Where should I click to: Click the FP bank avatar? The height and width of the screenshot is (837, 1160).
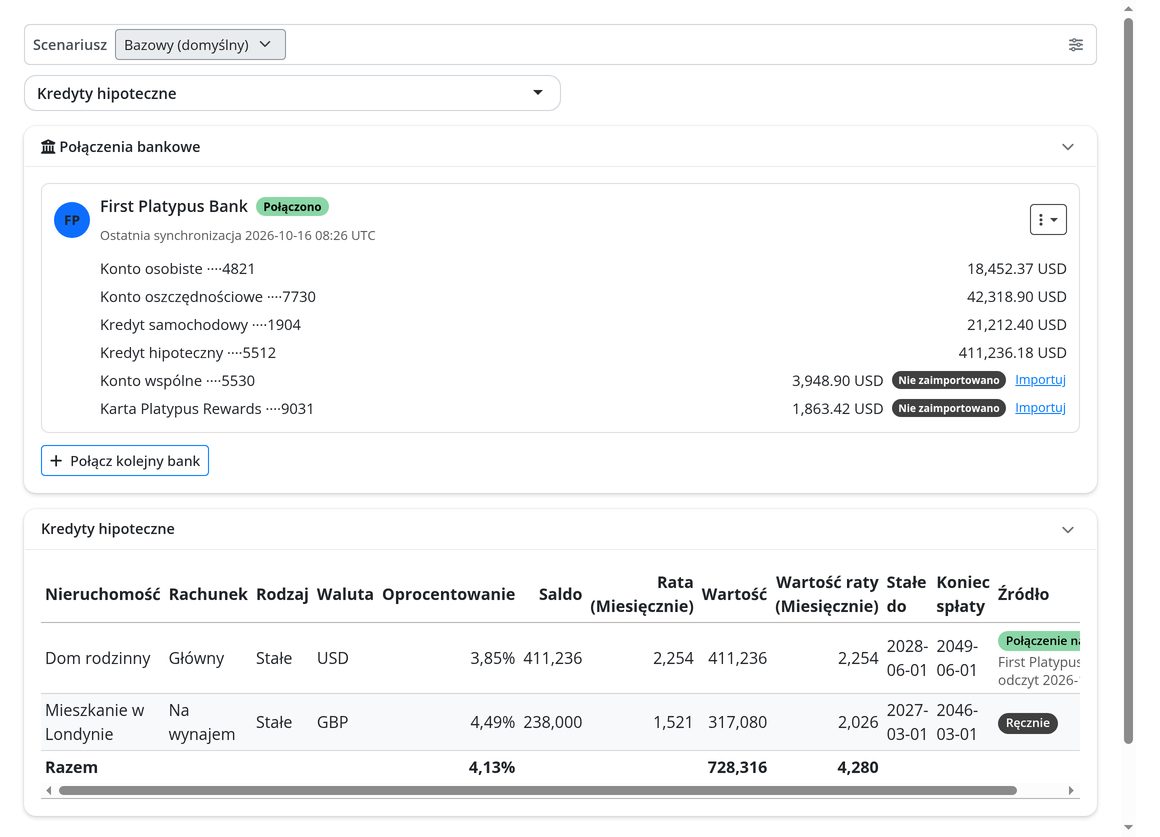(x=72, y=220)
